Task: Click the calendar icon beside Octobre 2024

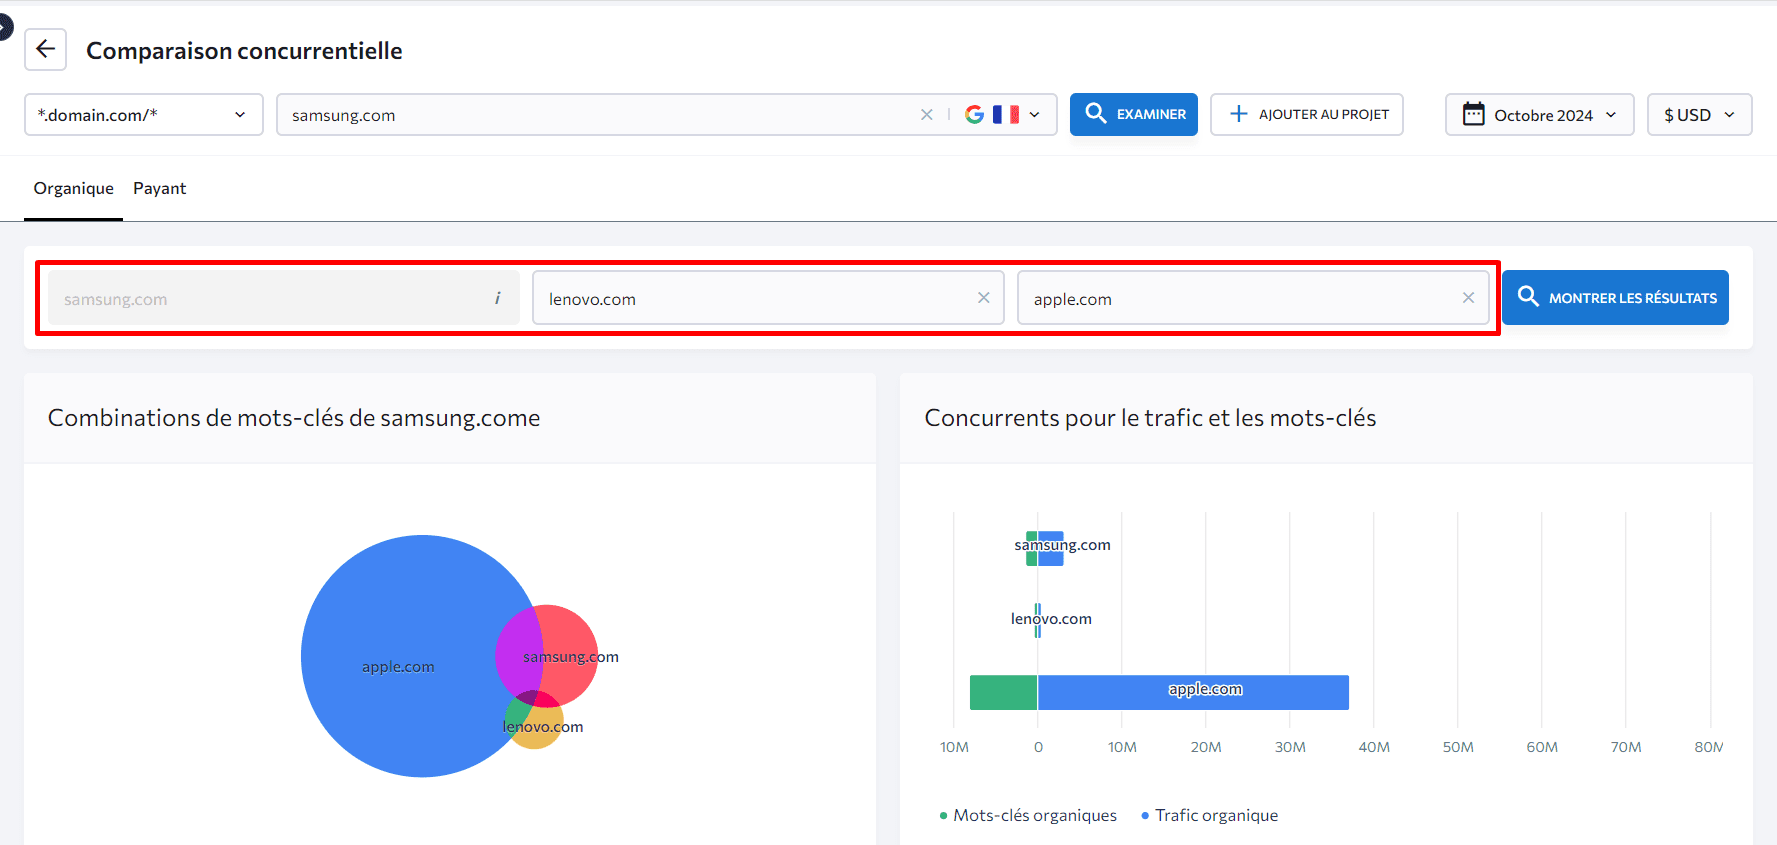Action: pyautogui.click(x=1473, y=114)
